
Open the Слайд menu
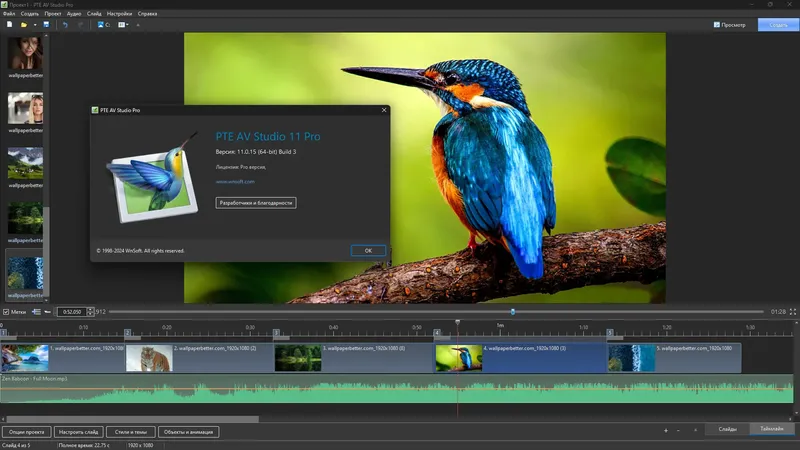94,14
